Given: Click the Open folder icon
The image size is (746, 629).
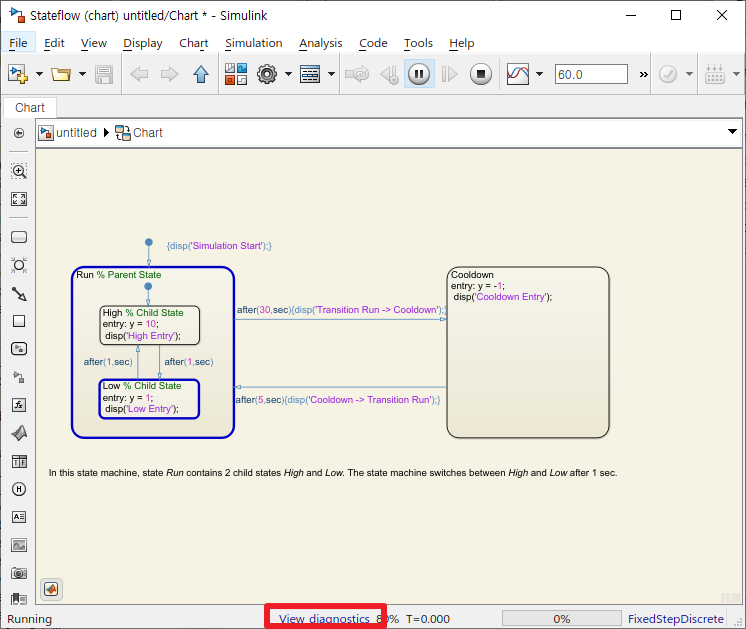Looking at the screenshot, I should click(61, 74).
